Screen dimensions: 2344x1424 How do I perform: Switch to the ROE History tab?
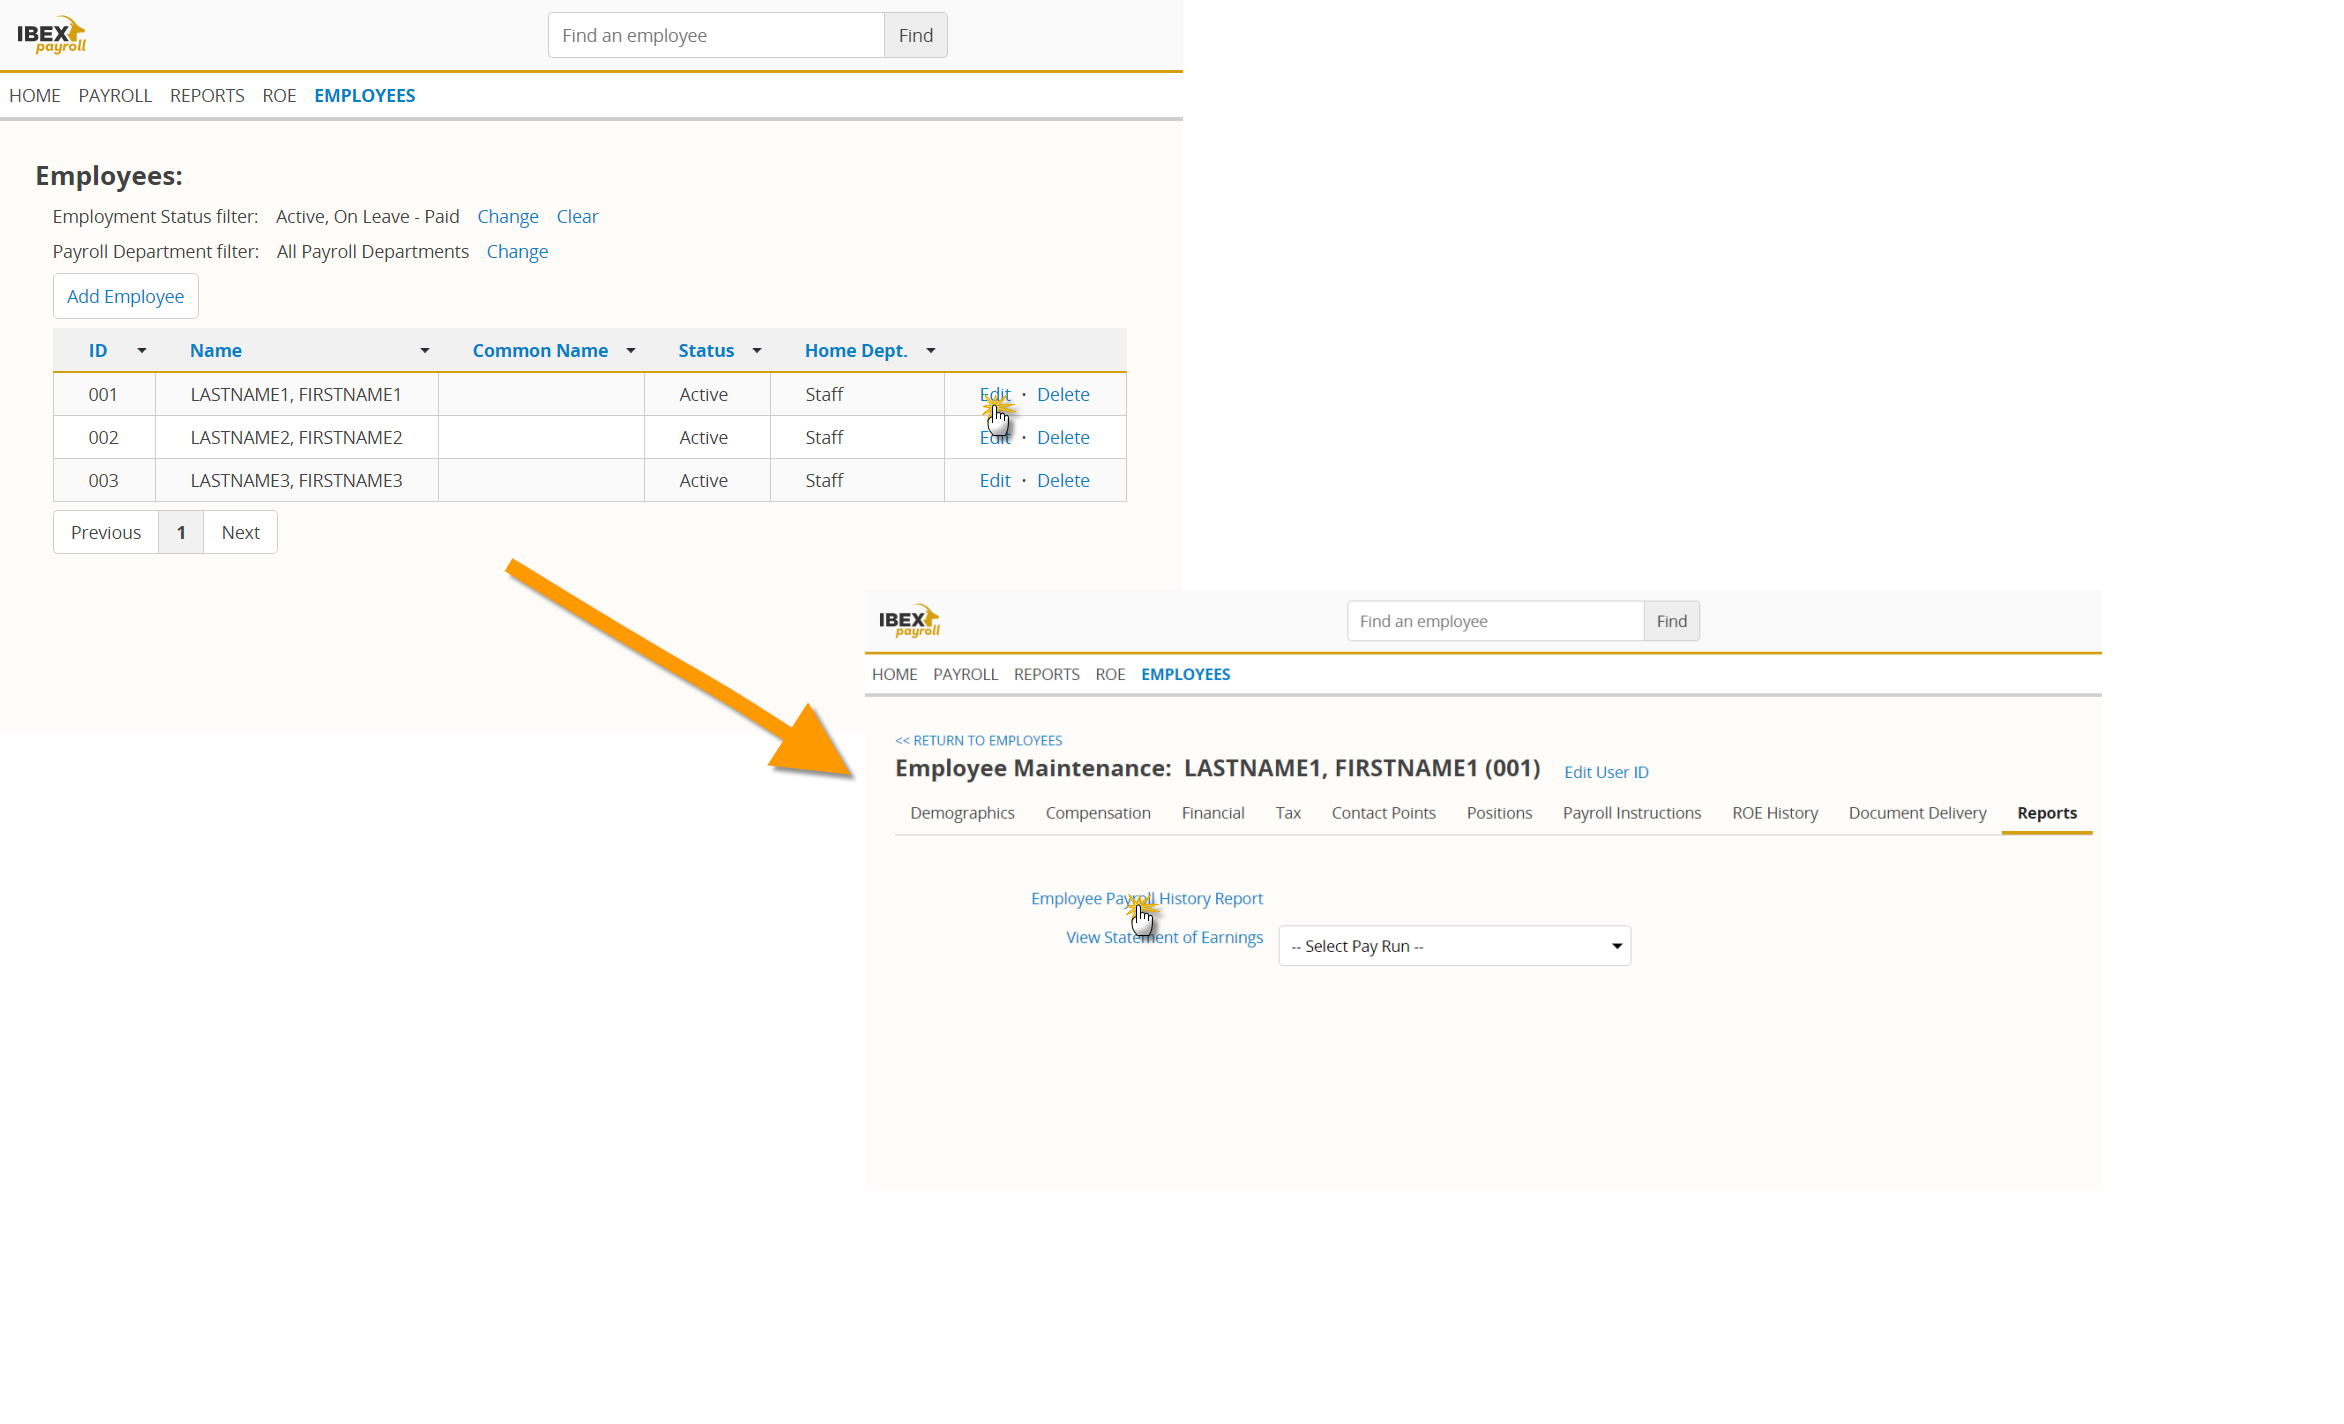point(1774,813)
